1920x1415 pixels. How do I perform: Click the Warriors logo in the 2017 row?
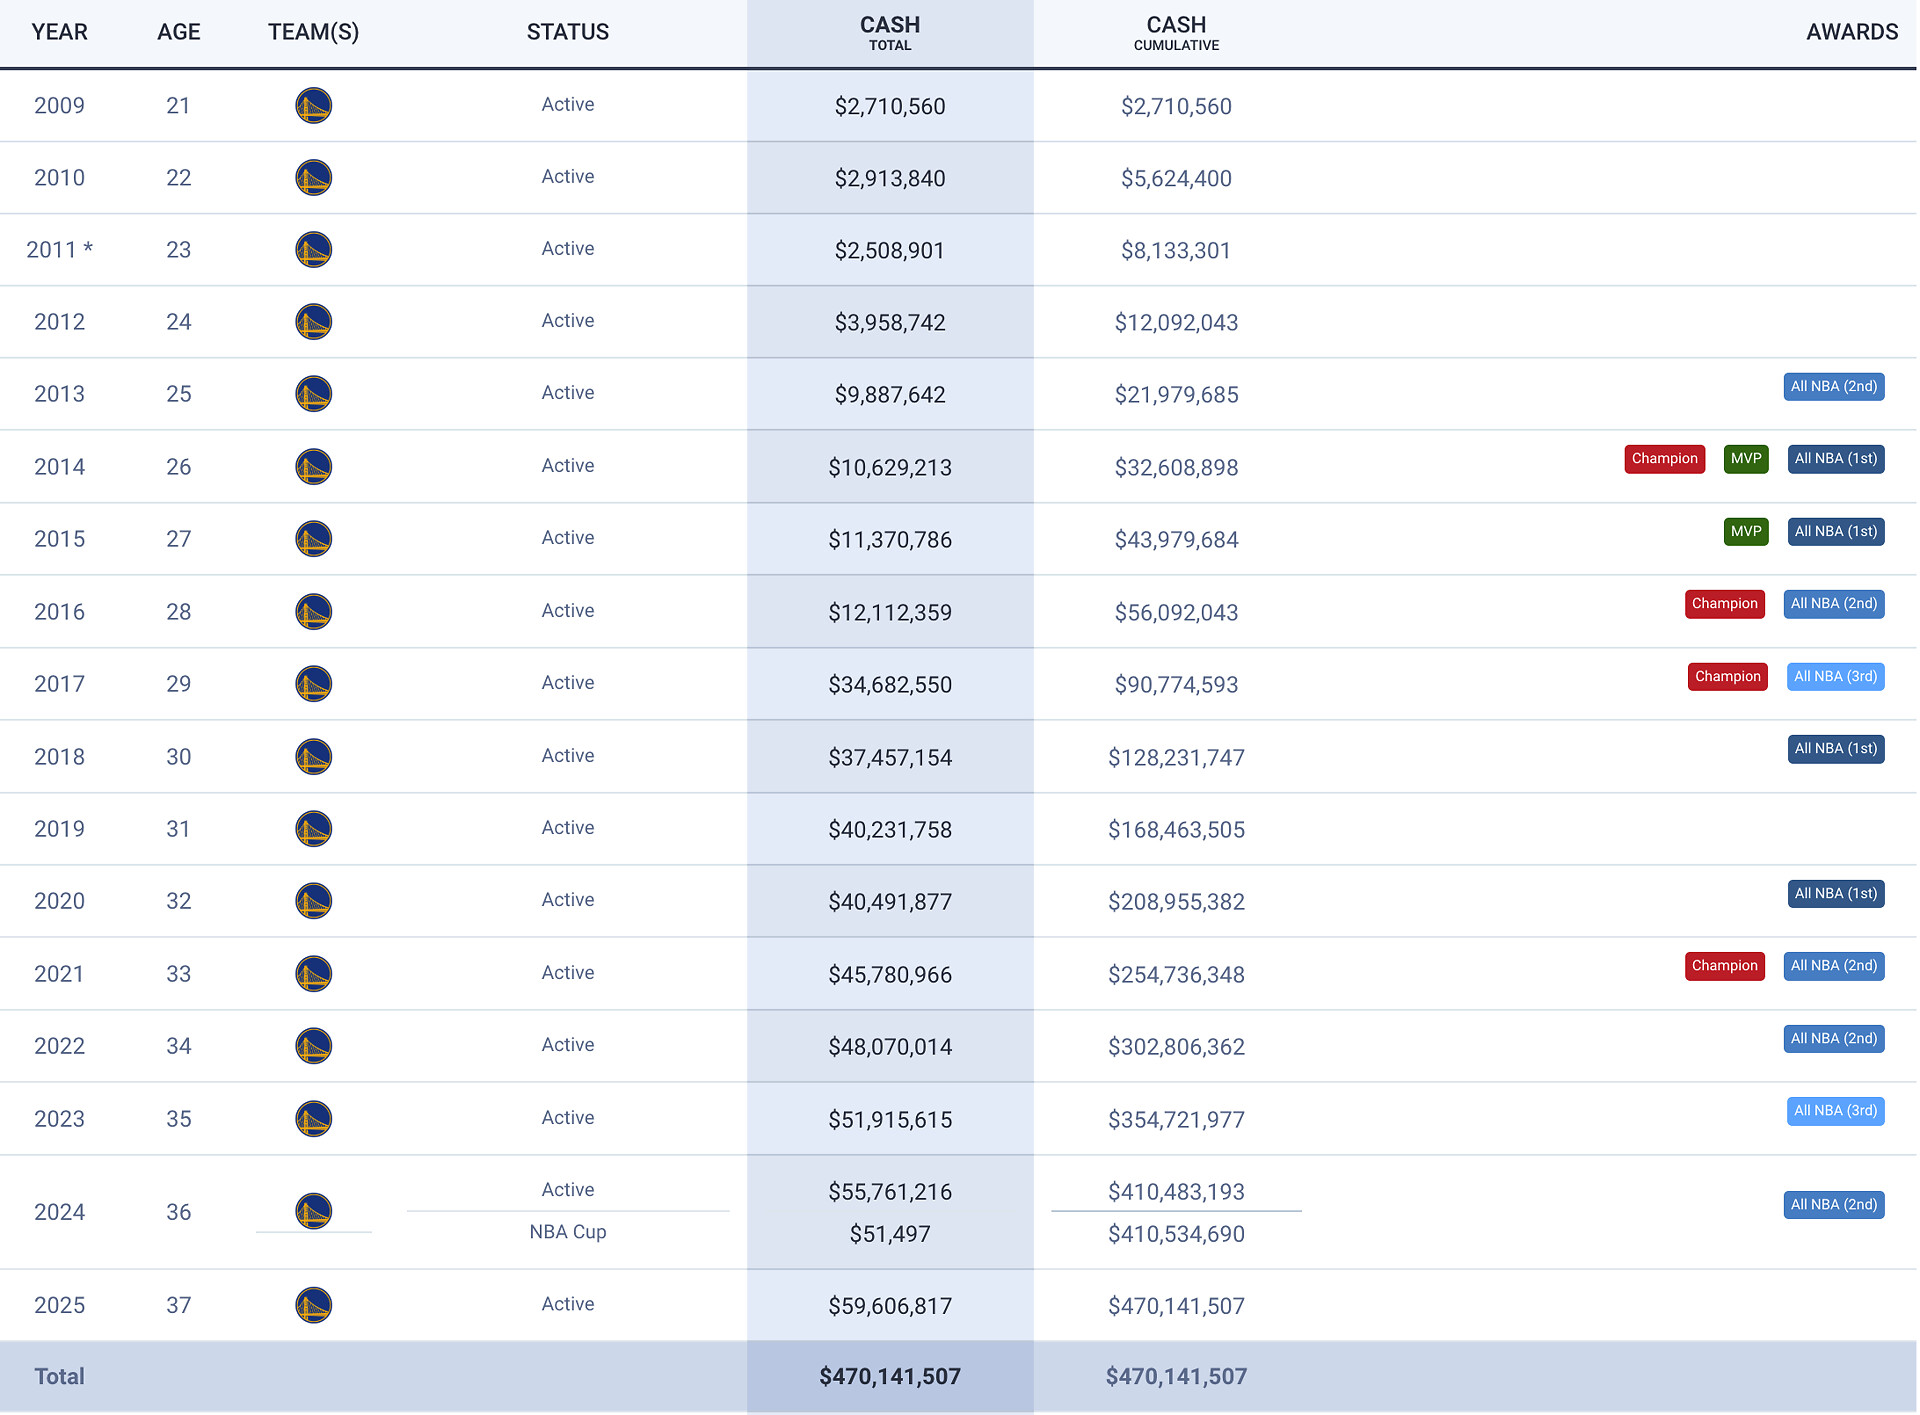(313, 684)
